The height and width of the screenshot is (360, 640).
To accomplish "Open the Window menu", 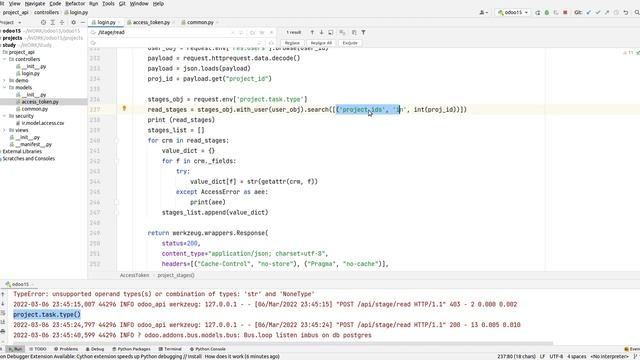I will coord(139,4).
